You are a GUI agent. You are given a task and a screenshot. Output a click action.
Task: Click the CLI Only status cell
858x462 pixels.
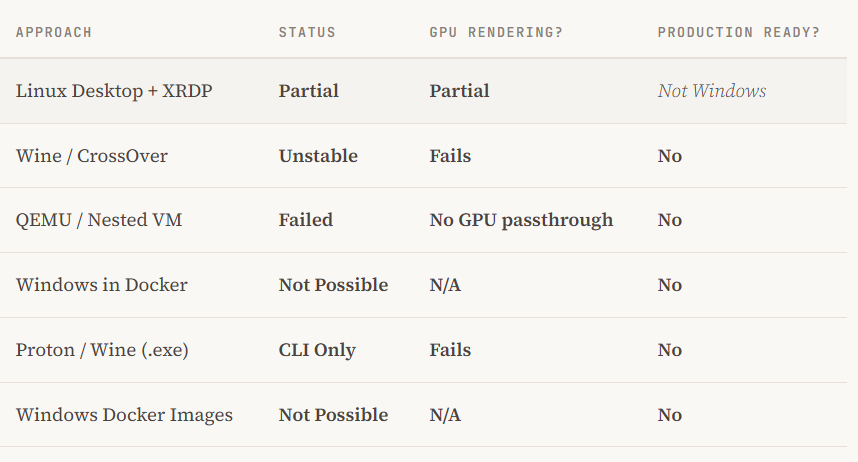click(x=317, y=350)
